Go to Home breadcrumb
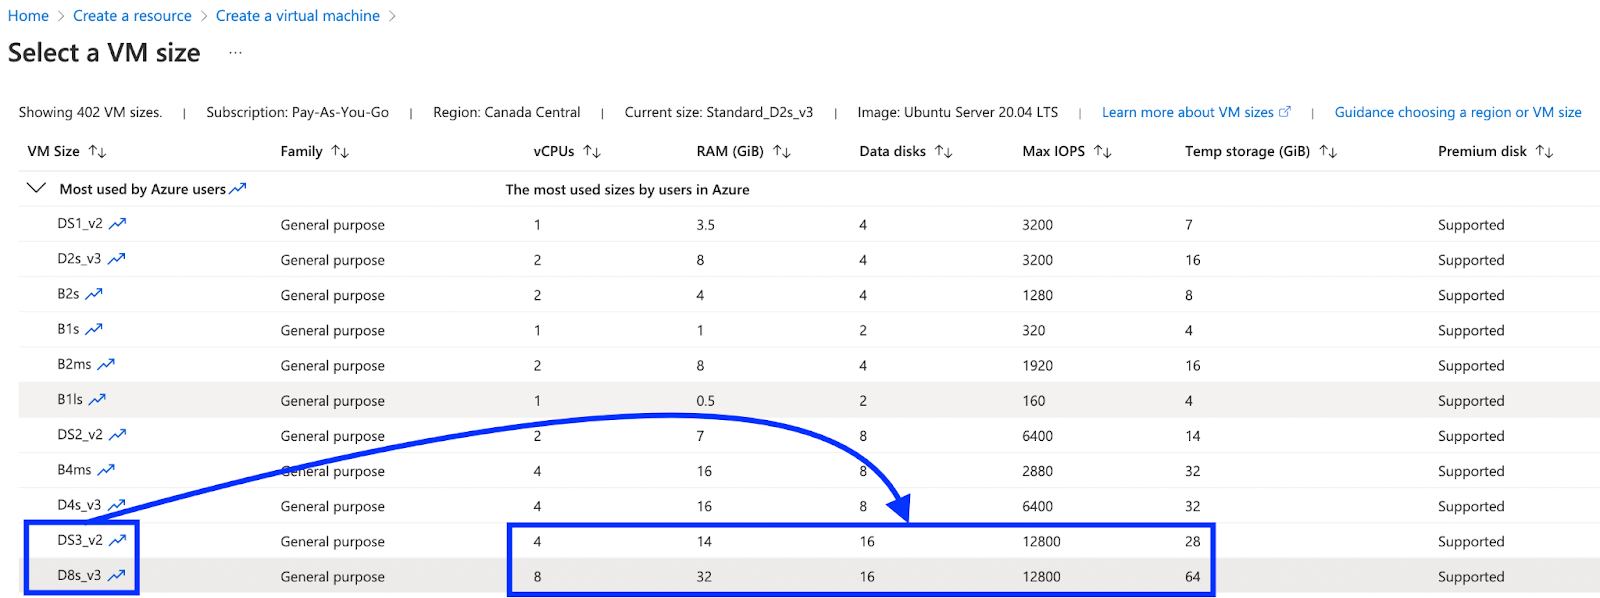The image size is (1600, 598). pos(28,16)
